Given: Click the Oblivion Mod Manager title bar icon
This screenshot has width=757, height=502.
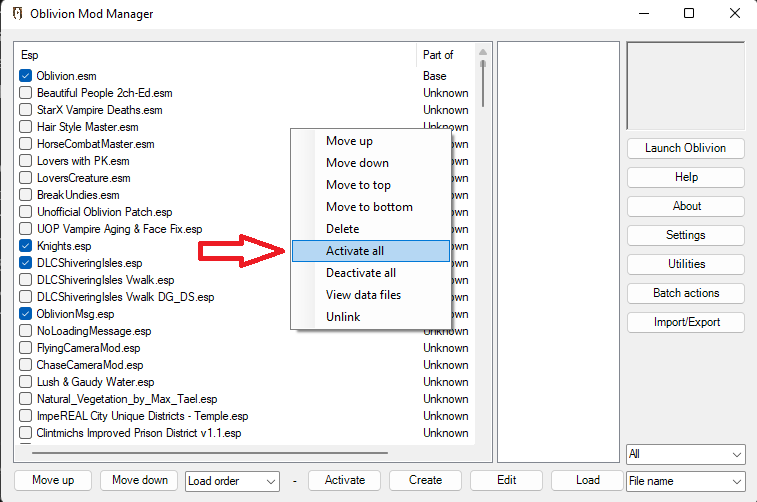Looking at the screenshot, I should [x=16, y=14].
